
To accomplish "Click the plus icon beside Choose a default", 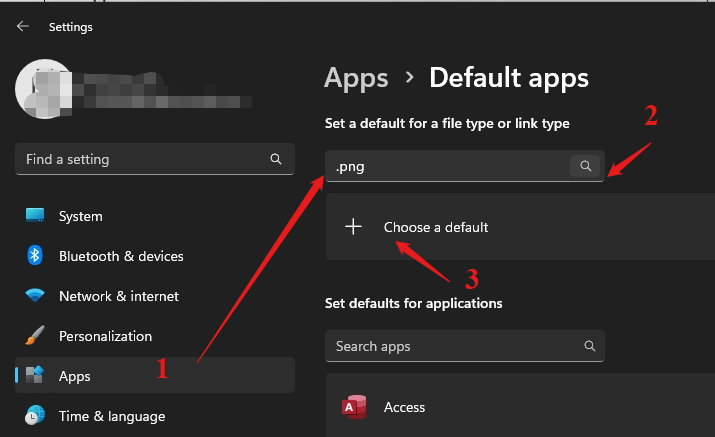I will [353, 226].
